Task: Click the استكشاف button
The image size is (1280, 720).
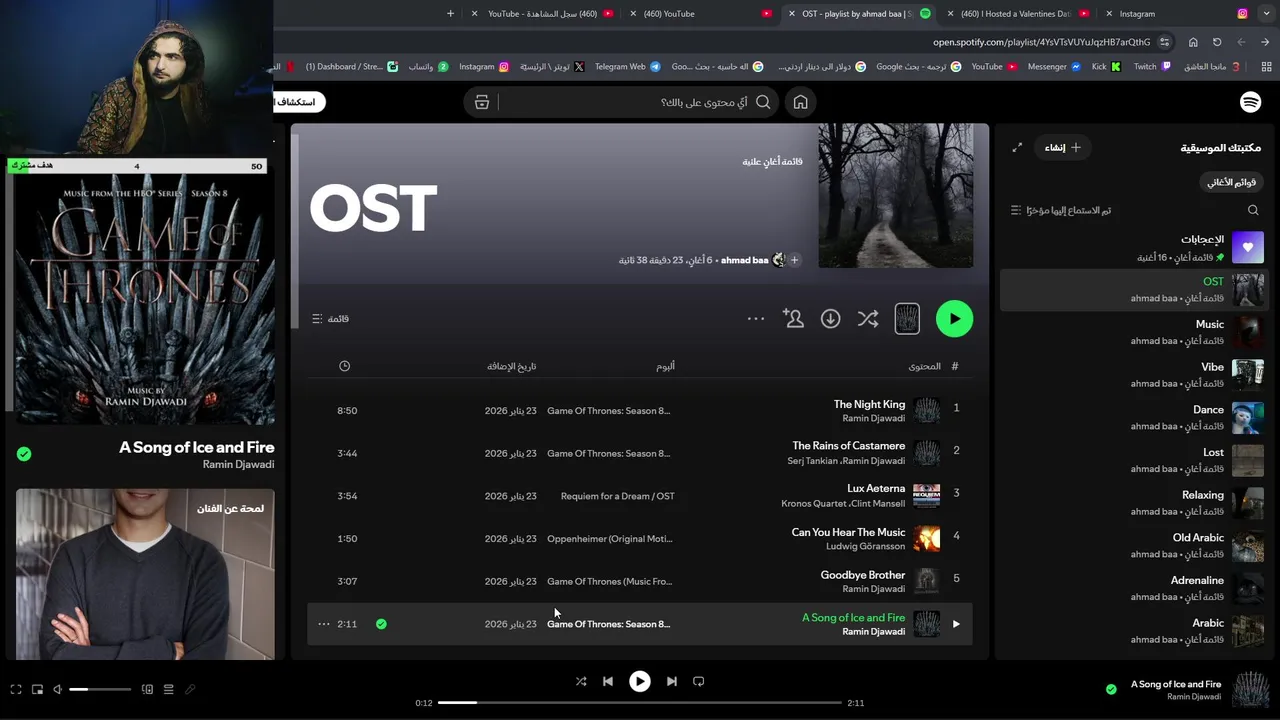Action: tap(298, 102)
